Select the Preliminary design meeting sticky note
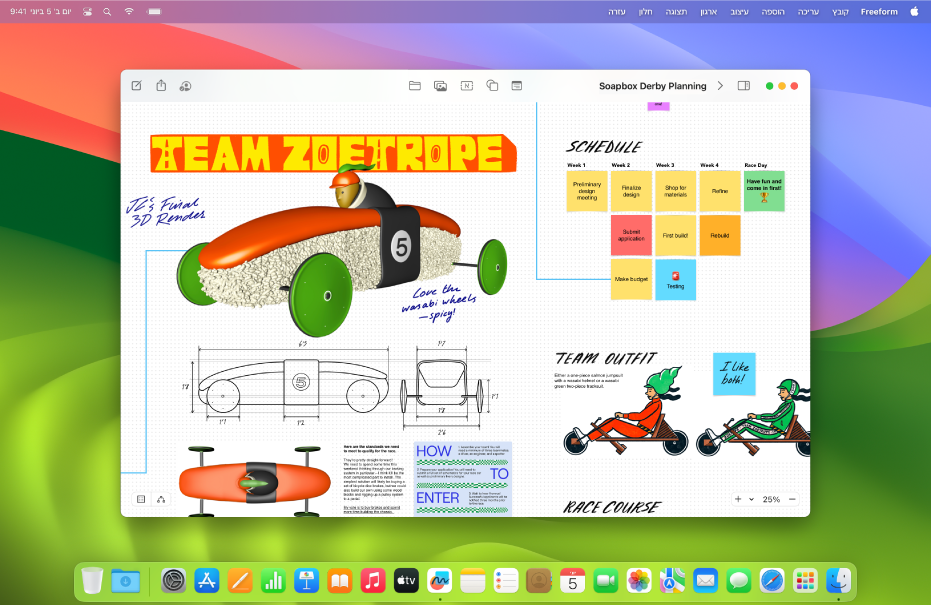Image resolution: width=931 pixels, height=606 pixels. 587,191
